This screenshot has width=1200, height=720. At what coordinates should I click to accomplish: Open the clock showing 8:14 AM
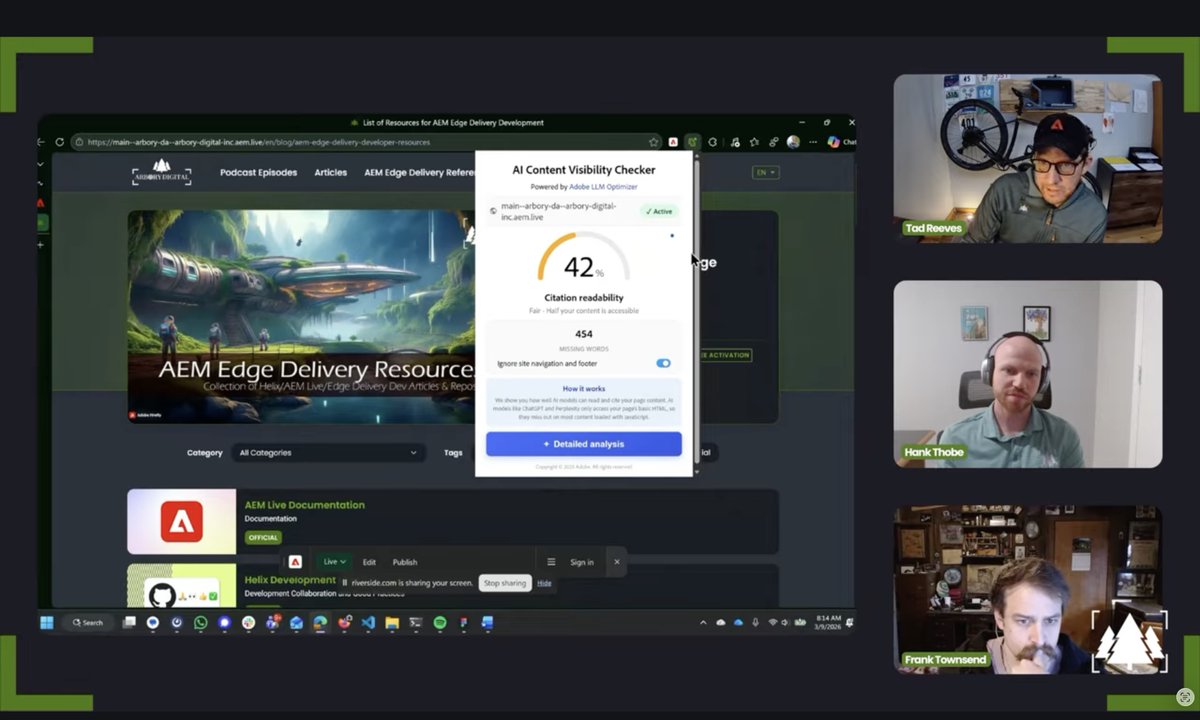point(829,622)
